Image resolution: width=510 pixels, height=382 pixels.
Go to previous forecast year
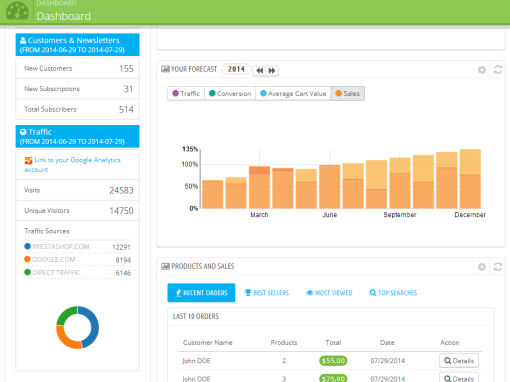click(259, 70)
